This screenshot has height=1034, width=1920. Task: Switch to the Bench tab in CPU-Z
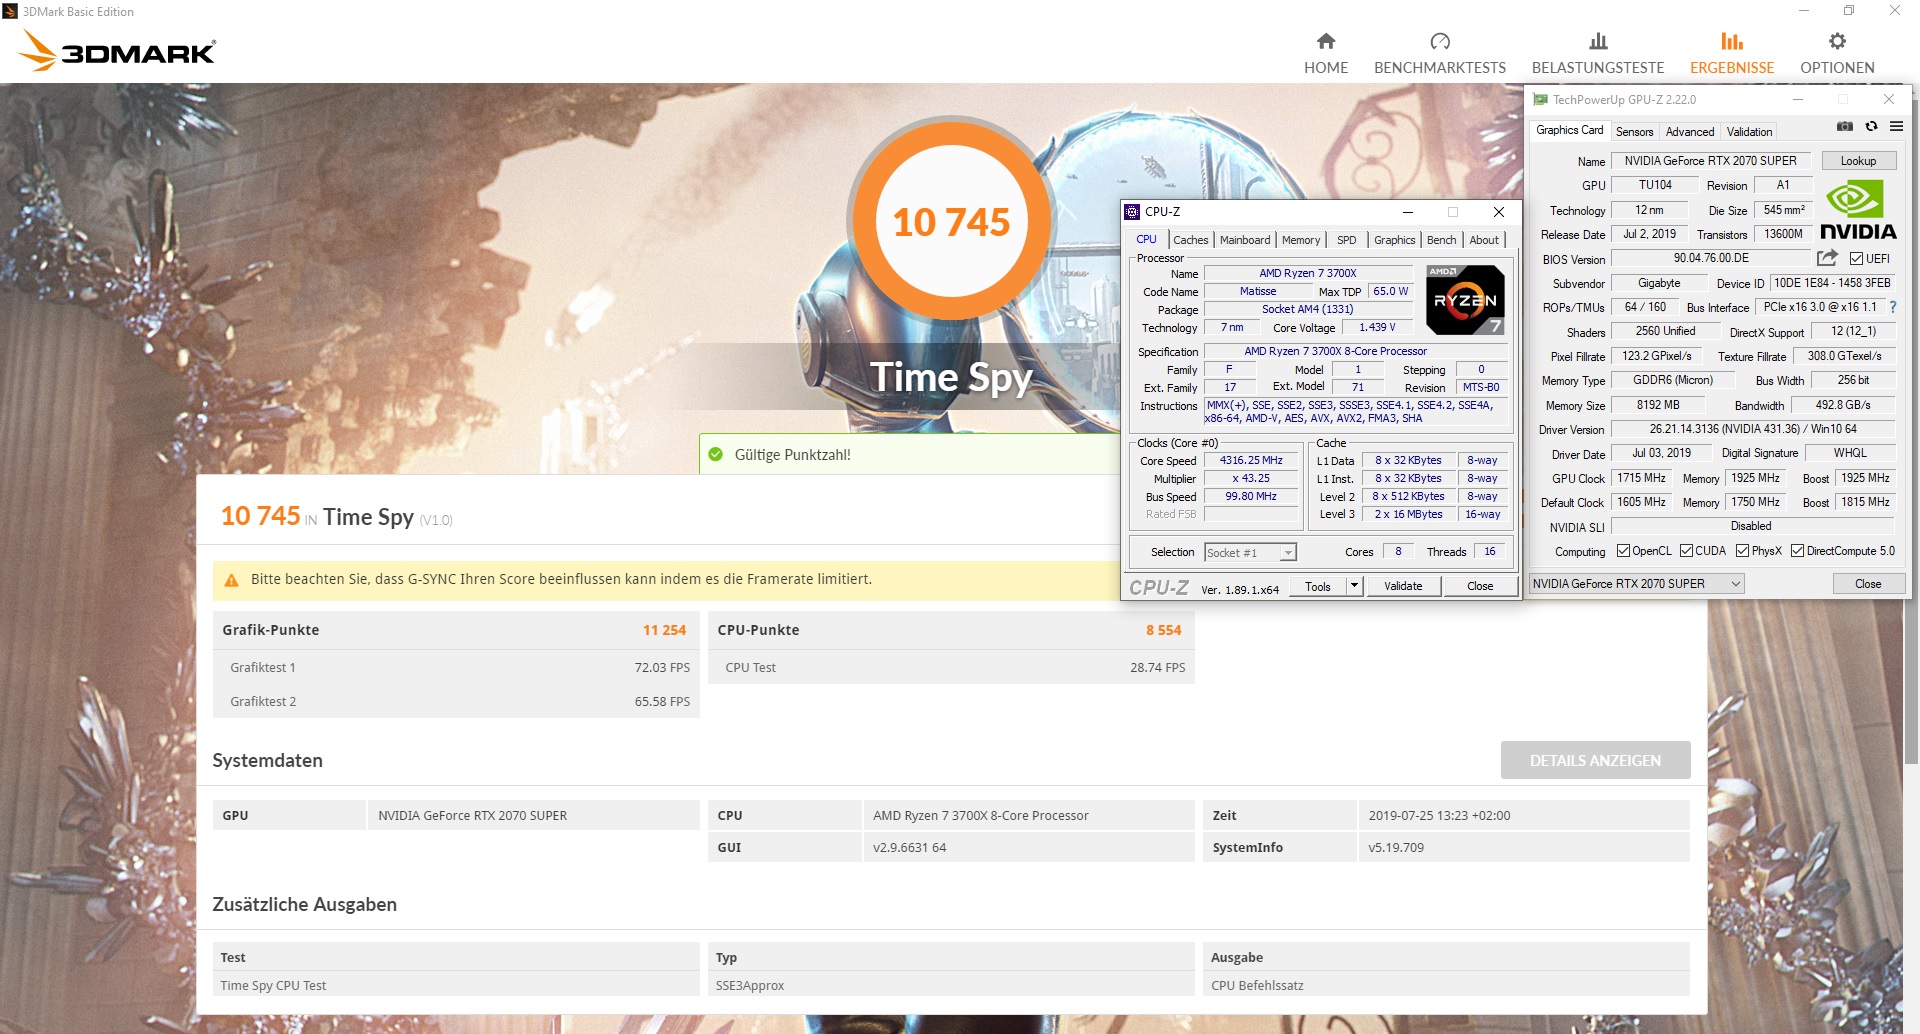(x=1441, y=240)
